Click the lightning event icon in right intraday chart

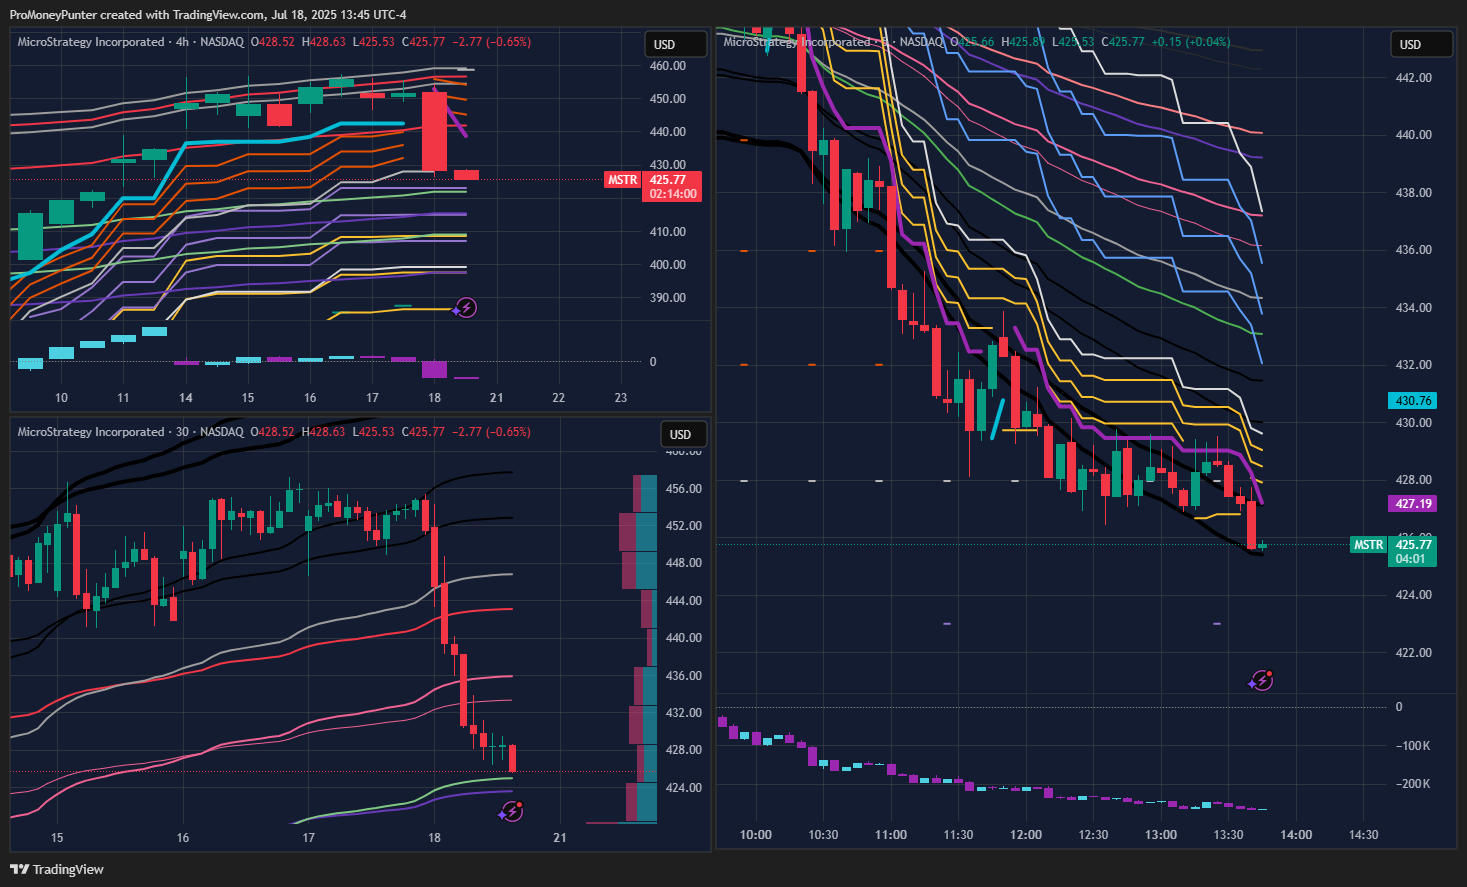click(x=1261, y=681)
